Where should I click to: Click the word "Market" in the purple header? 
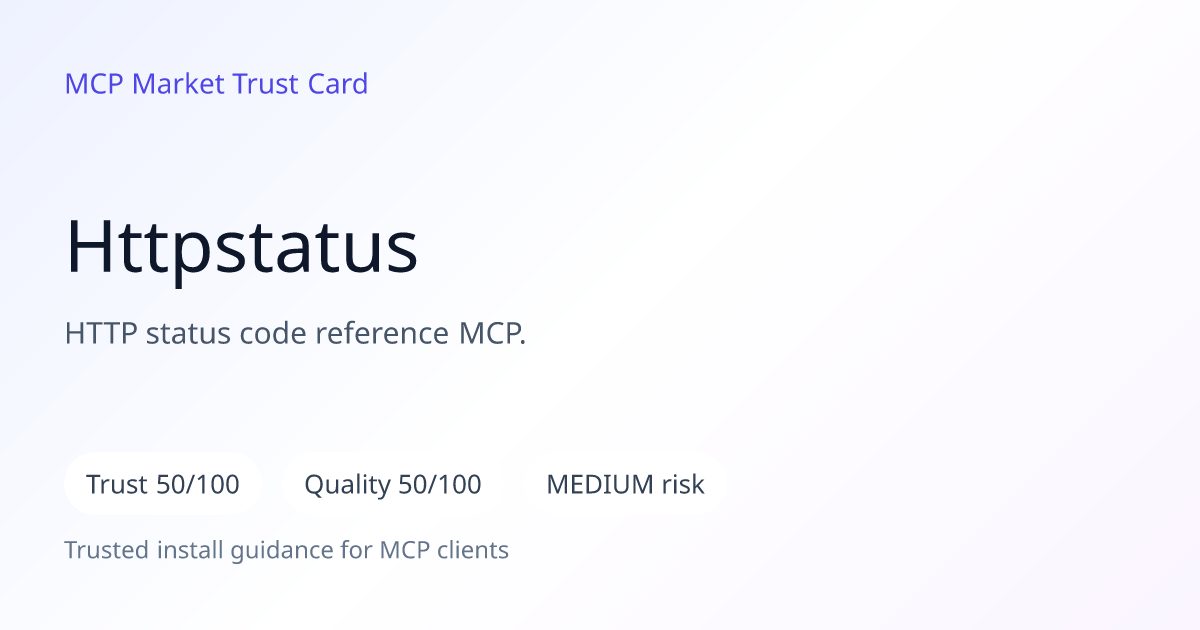pyautogui.click(x=178, y=84)
